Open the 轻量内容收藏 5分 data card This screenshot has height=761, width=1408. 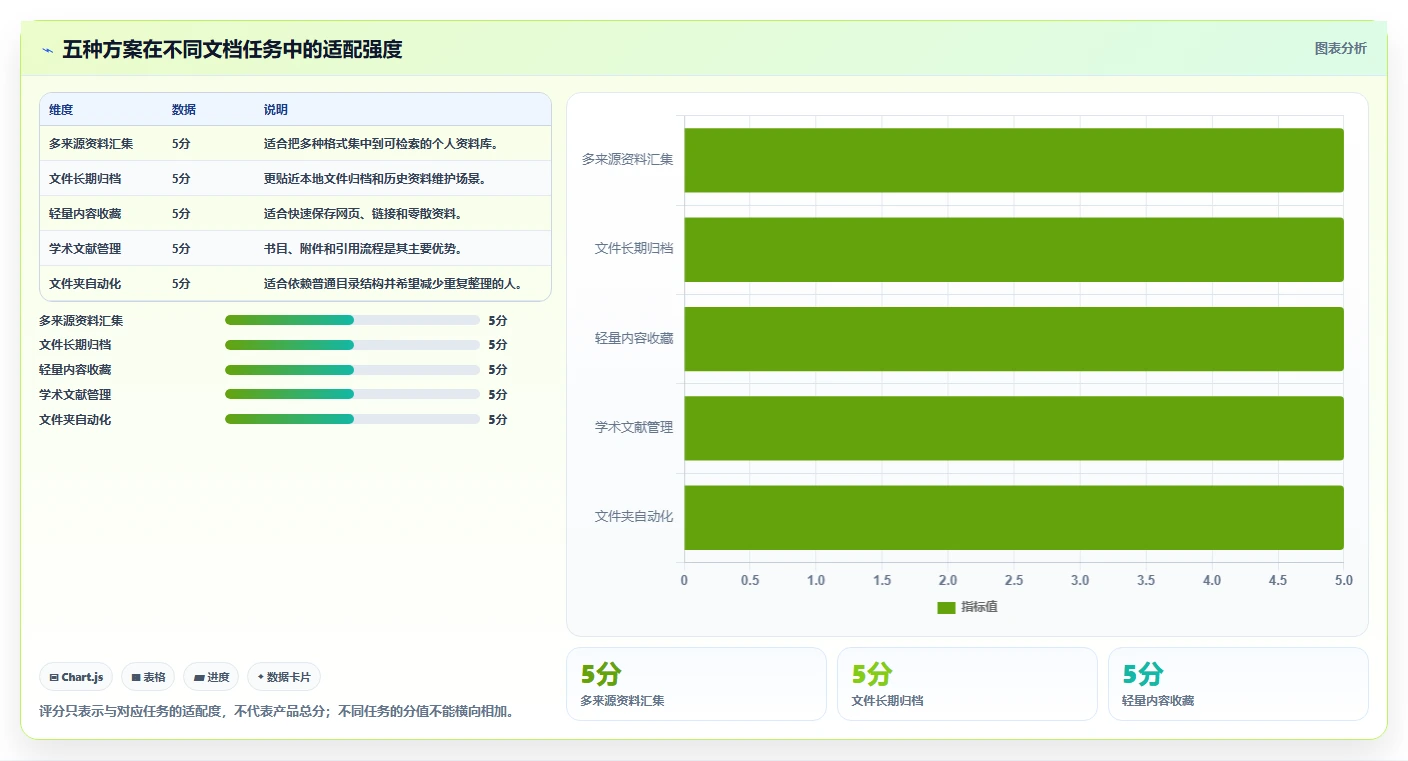[1238, 684]
